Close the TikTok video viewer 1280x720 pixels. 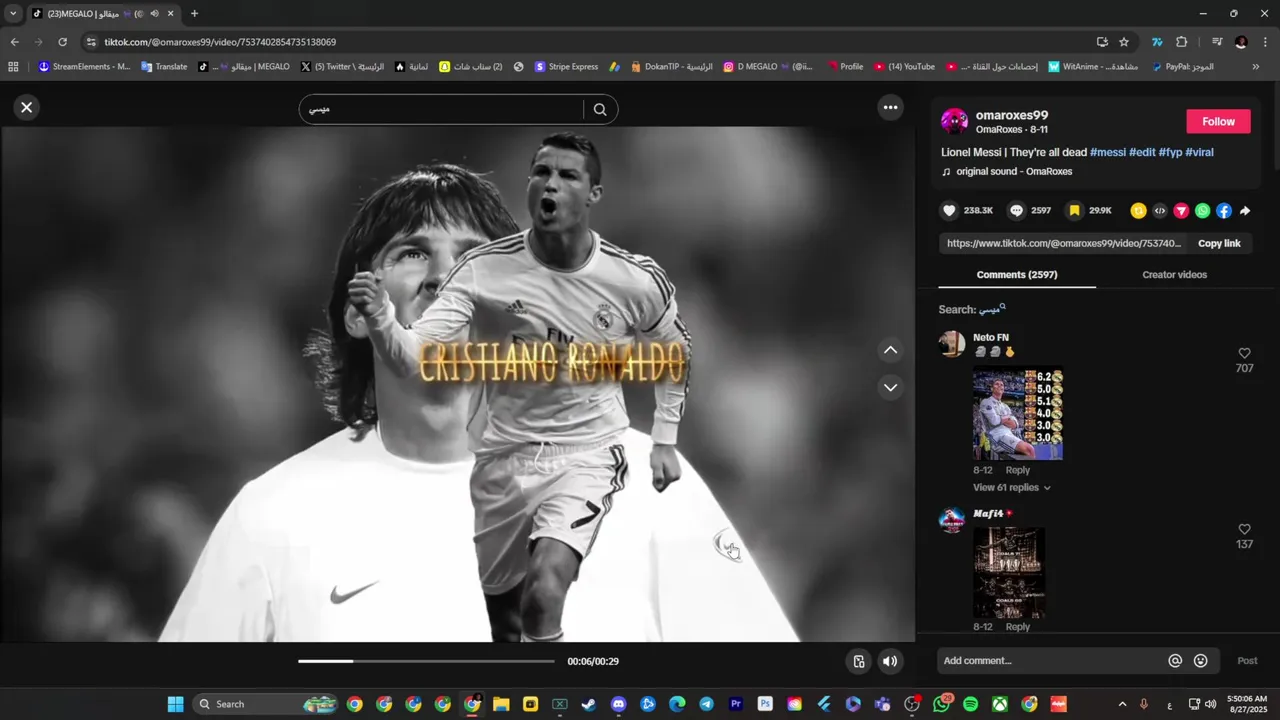point(27,107)
